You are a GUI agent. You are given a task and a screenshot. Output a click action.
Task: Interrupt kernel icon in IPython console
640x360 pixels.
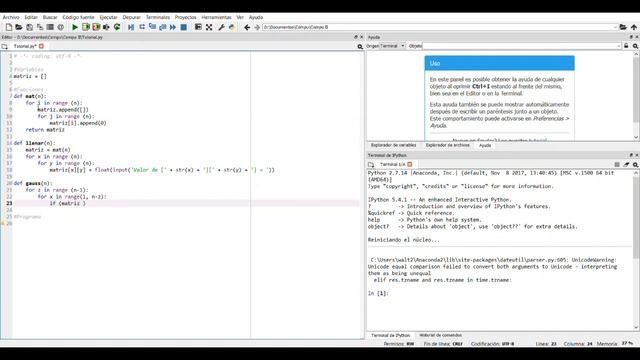(x=617, y=164)
